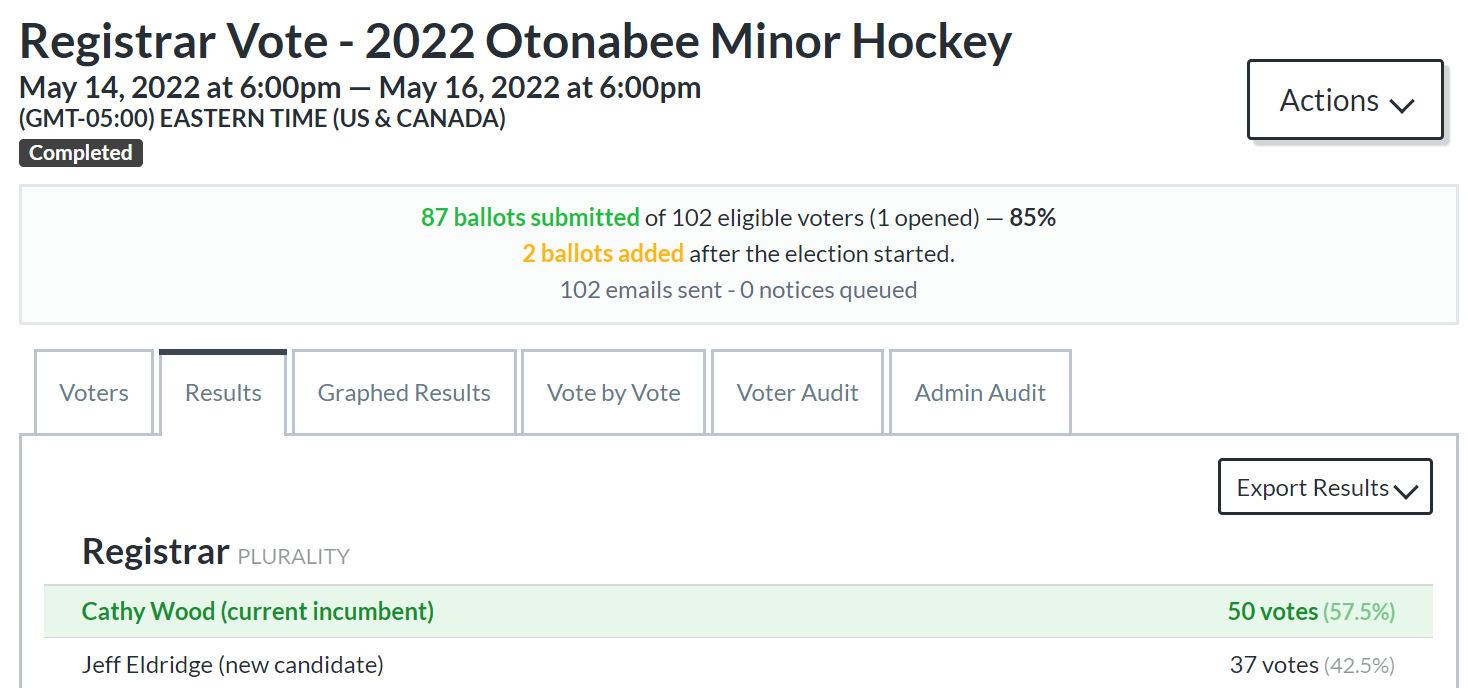Open the Graphed Results tab
Screen dimensions: 1468x688
(x=403, y=392)
